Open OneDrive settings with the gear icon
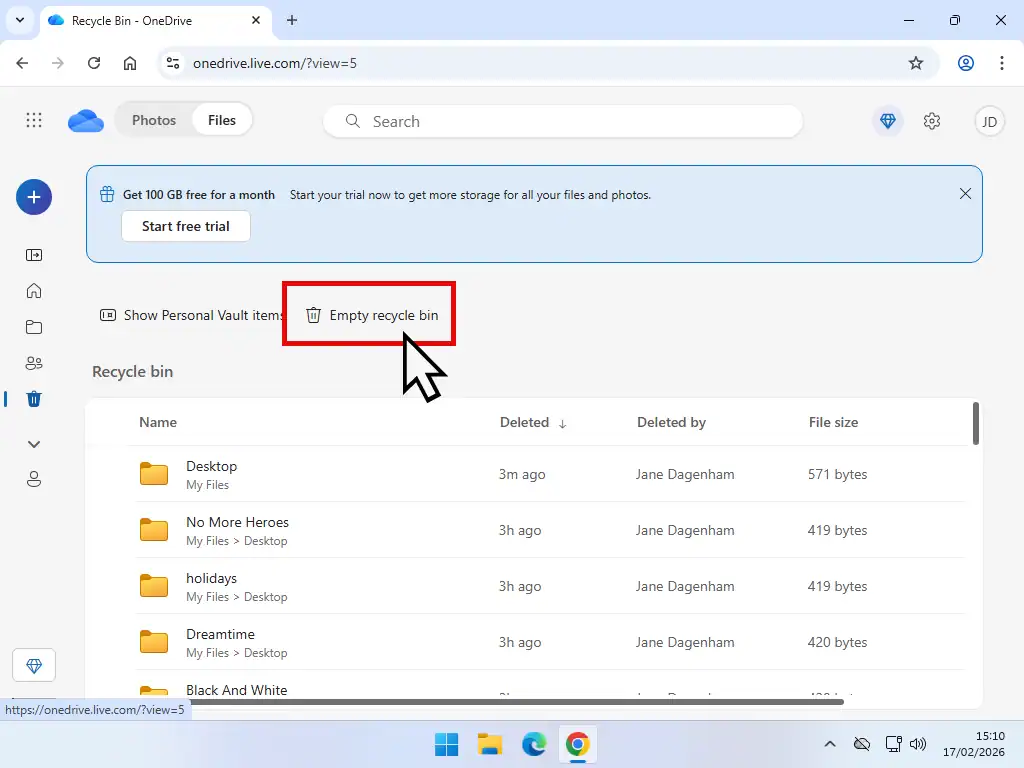This screenshot has height=768, width=1024. click(x=932, y=120)
